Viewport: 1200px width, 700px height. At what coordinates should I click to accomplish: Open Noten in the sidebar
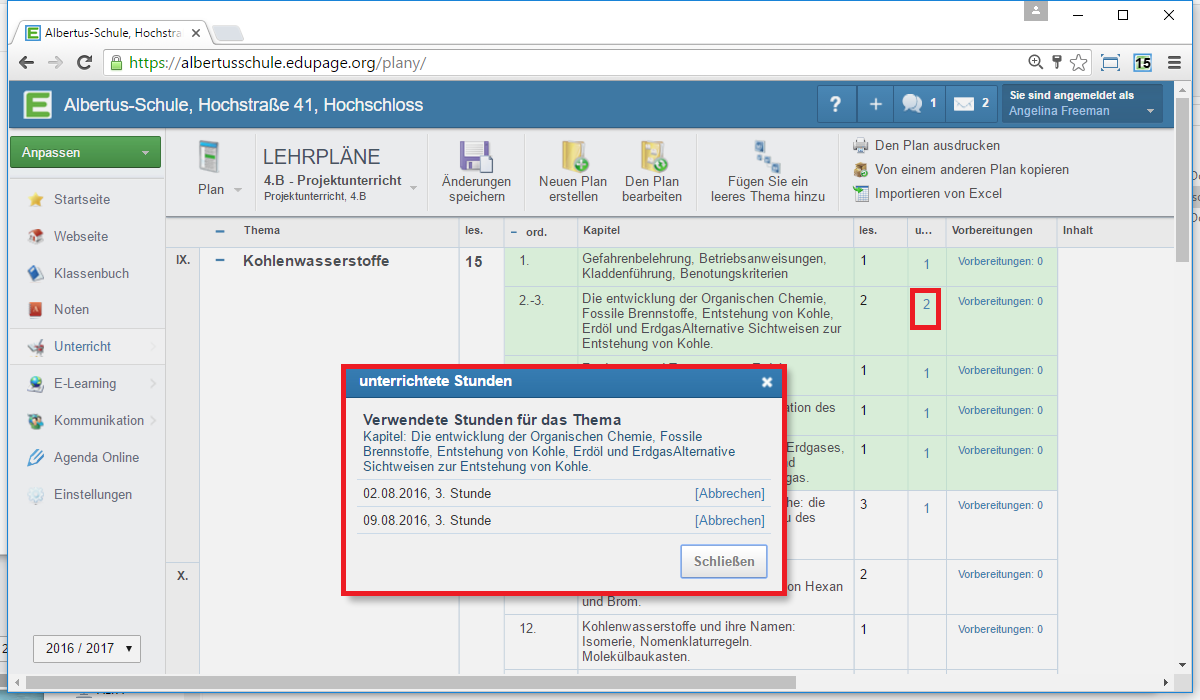pos(71,310)
